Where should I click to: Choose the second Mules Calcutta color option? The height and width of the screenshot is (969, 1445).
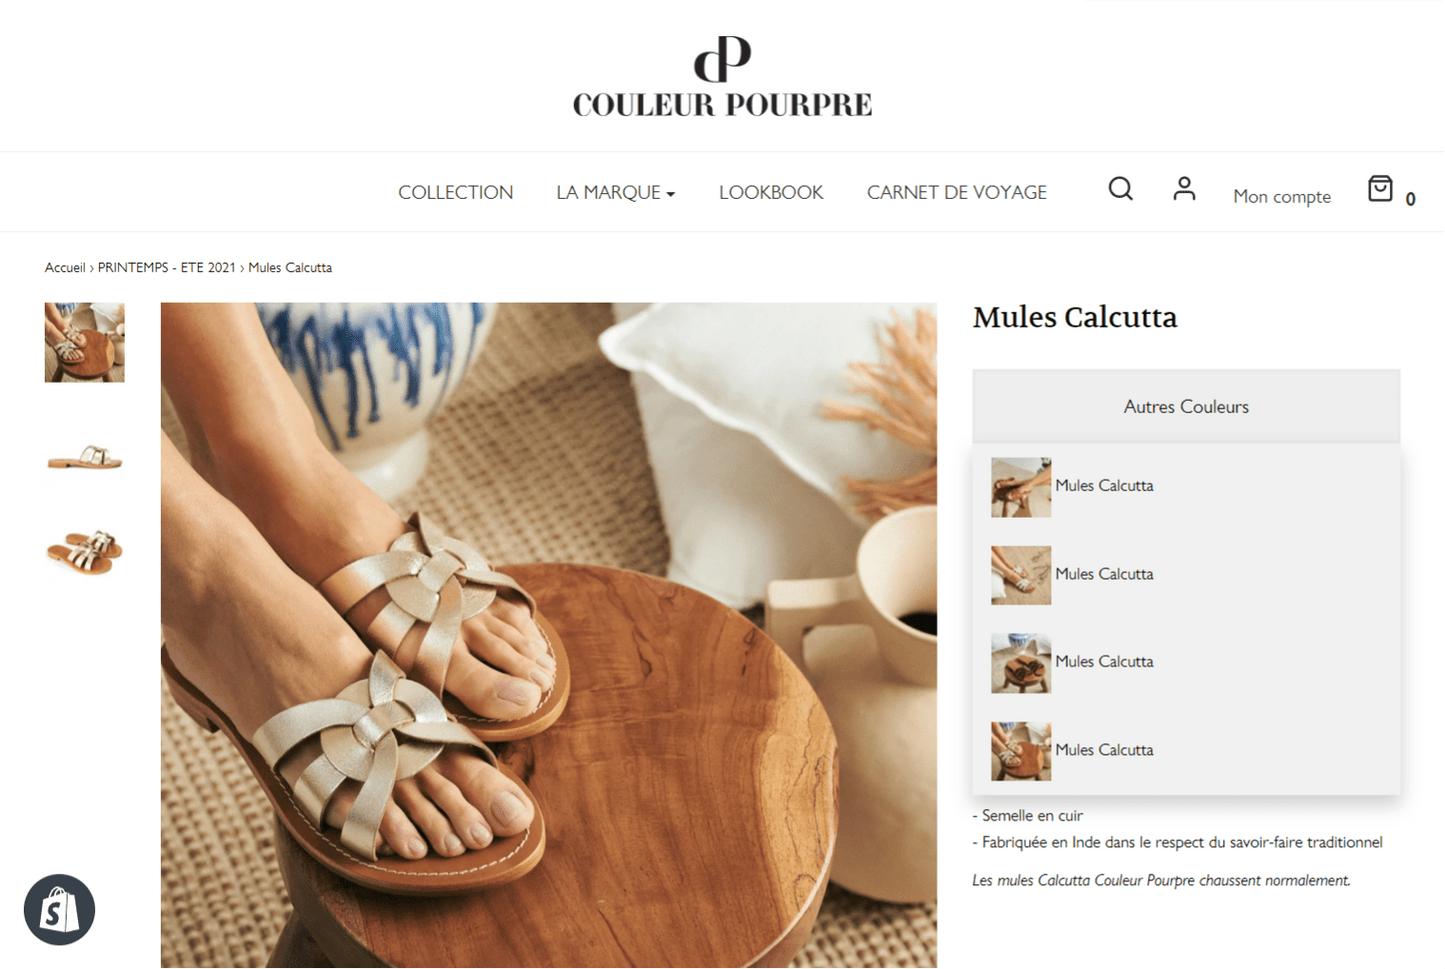click(x=1072, y=575)
